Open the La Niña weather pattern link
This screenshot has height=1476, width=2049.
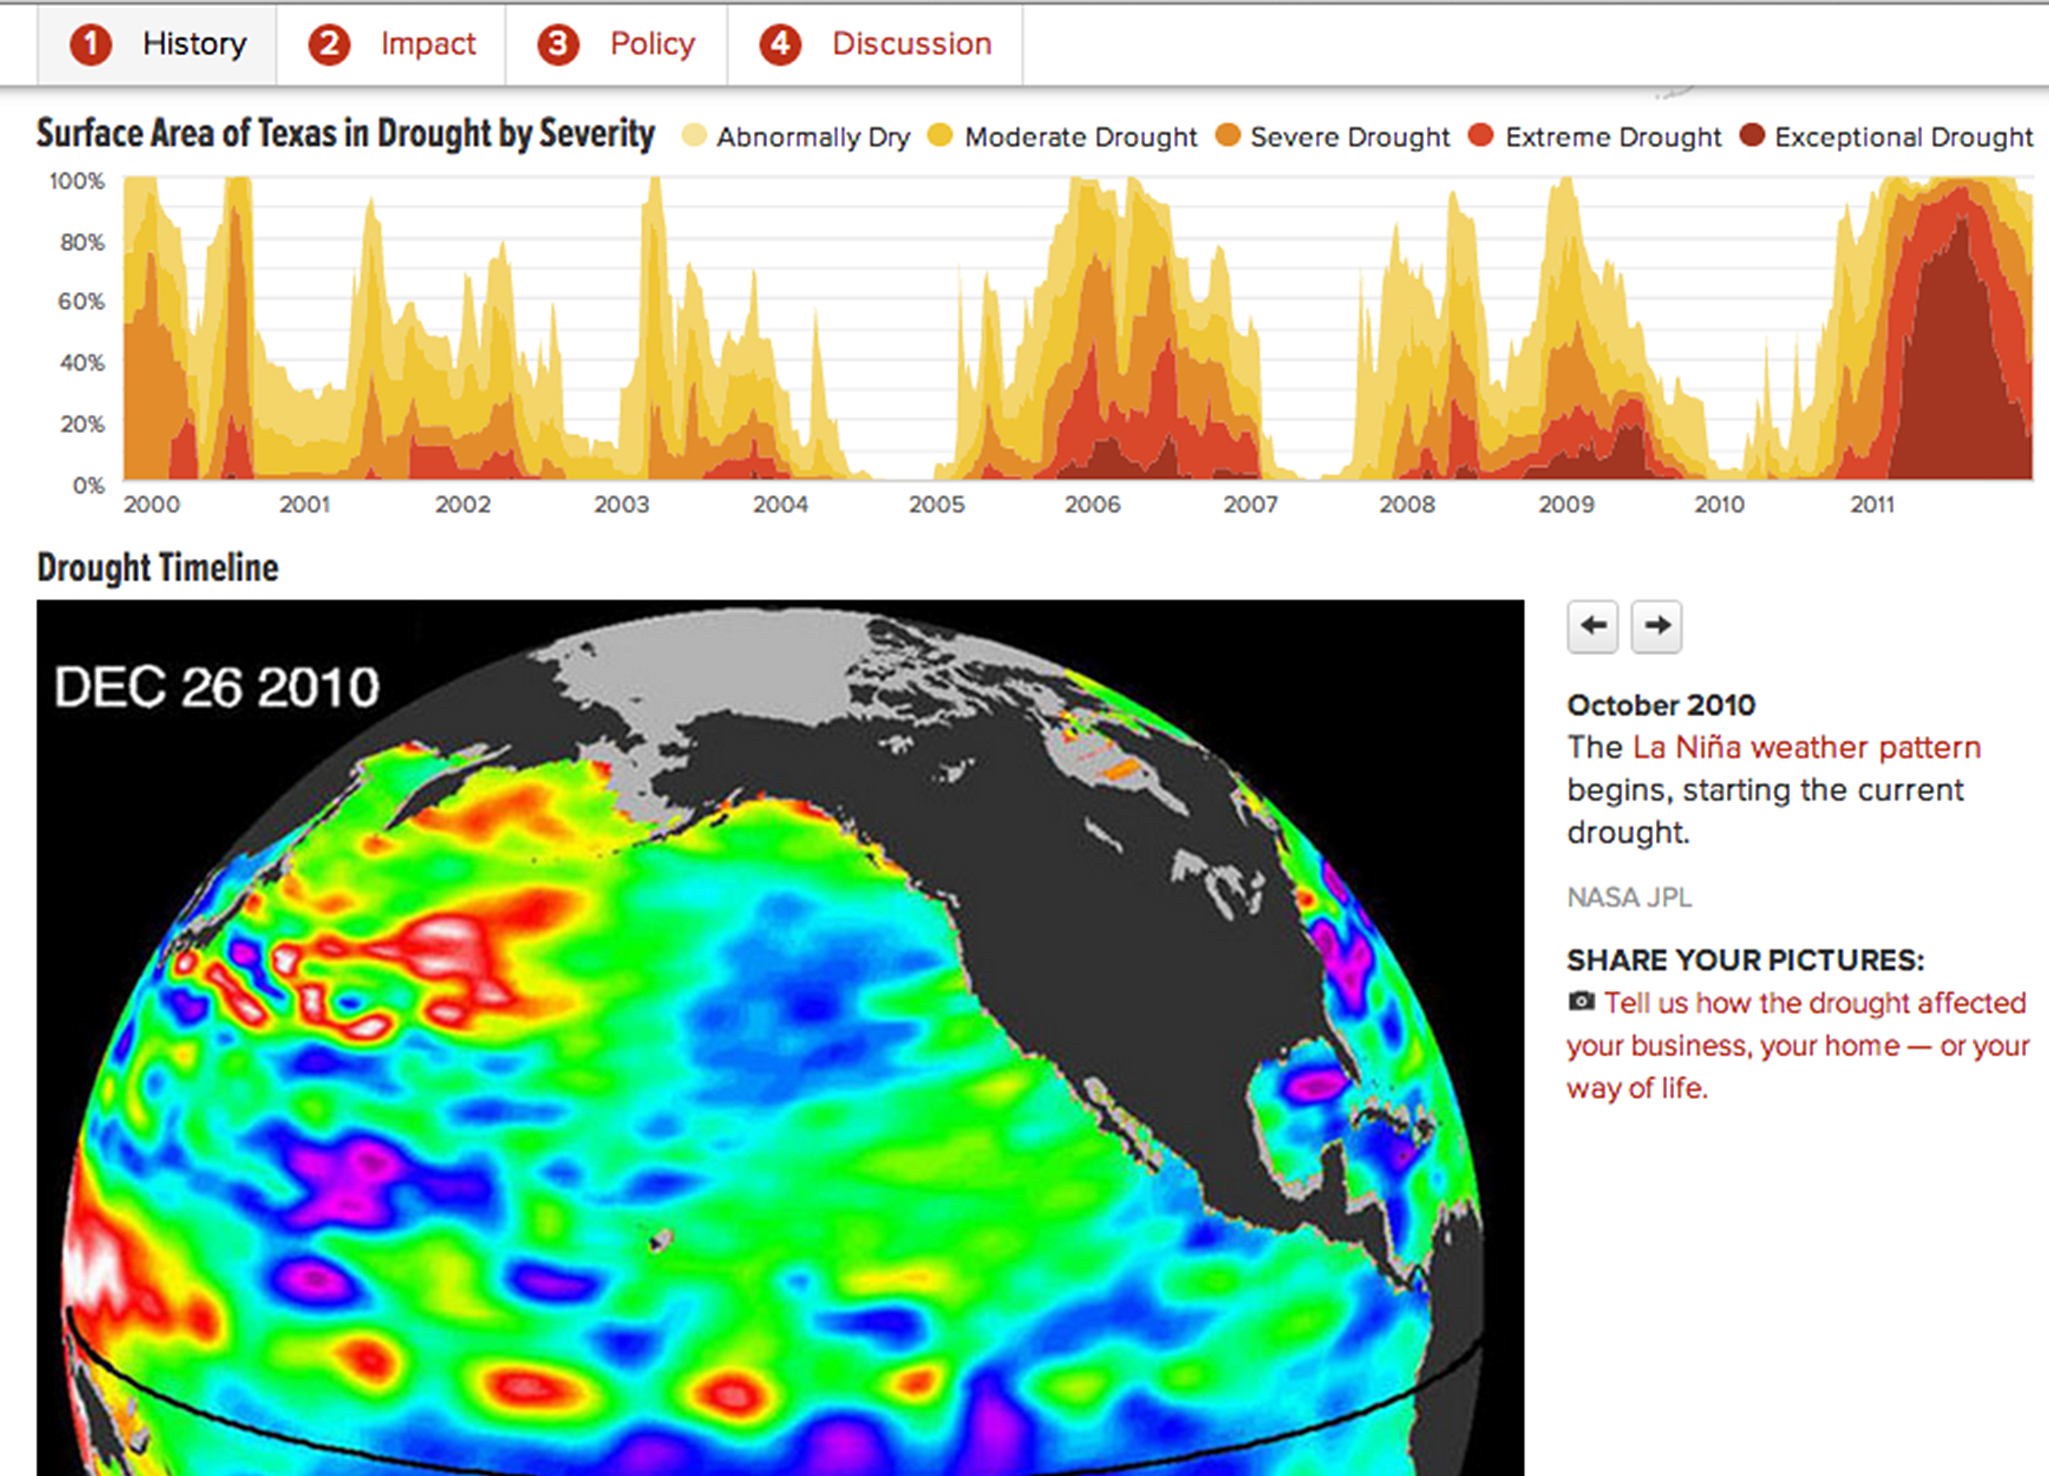(x=1806, y=747)
